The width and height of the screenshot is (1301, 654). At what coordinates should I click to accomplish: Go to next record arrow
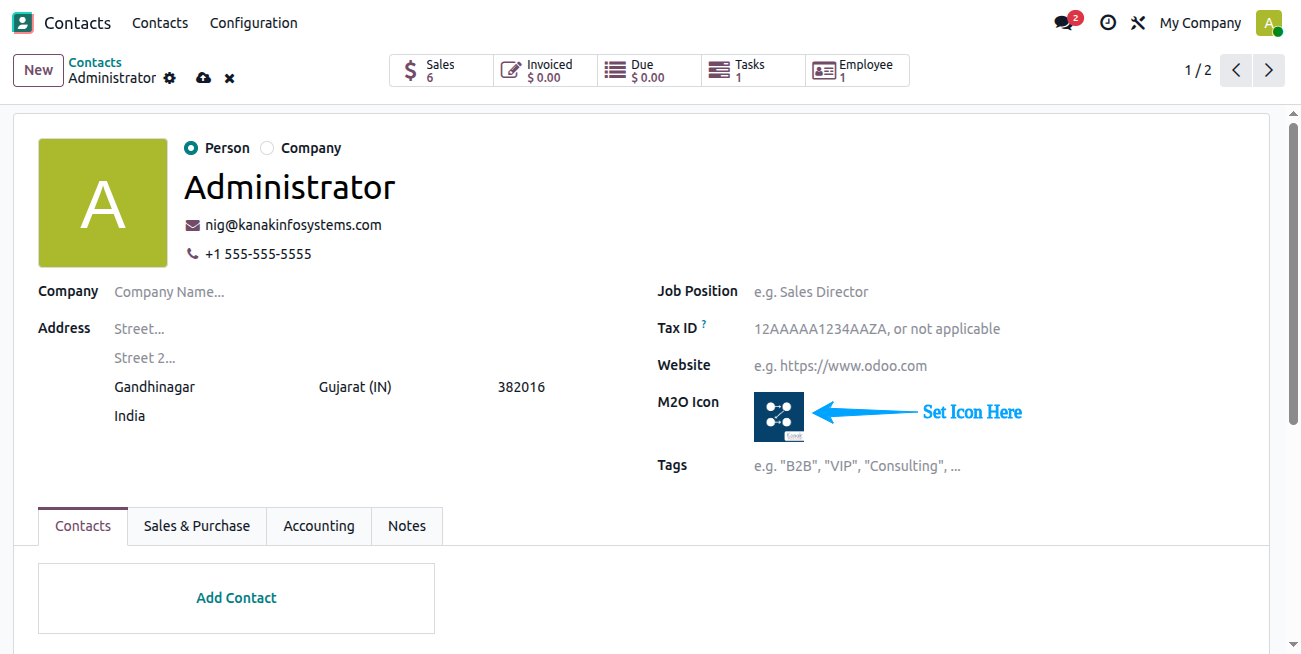click(x=1269, y=70)
